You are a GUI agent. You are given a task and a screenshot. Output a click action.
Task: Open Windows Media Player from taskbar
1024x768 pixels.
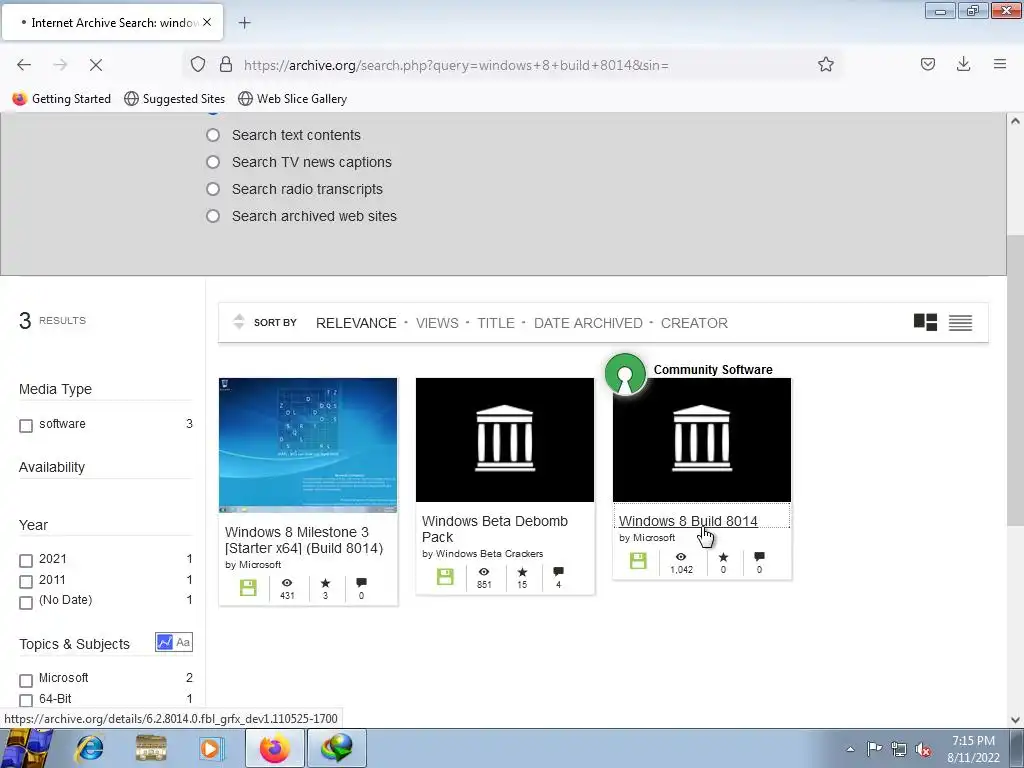point(210,748)
